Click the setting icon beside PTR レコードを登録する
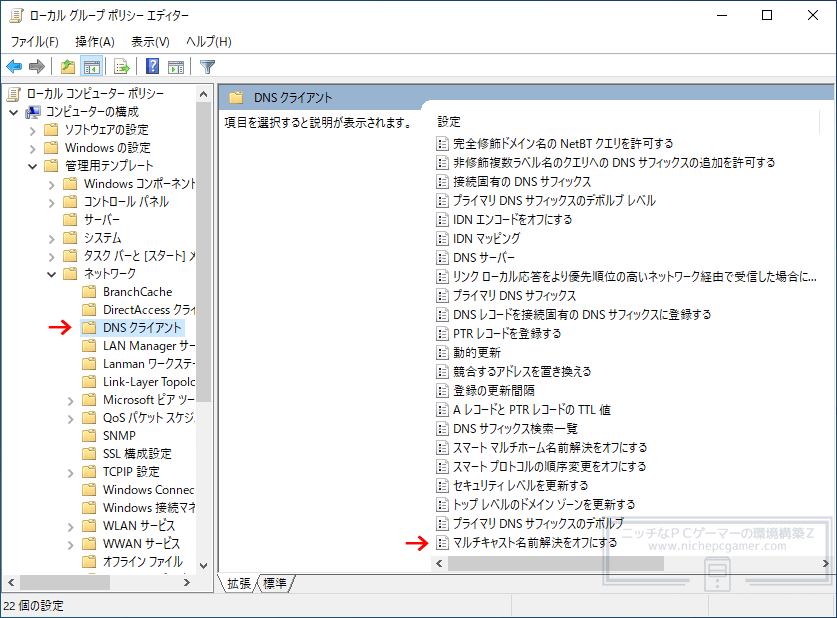 click(442, 334)
